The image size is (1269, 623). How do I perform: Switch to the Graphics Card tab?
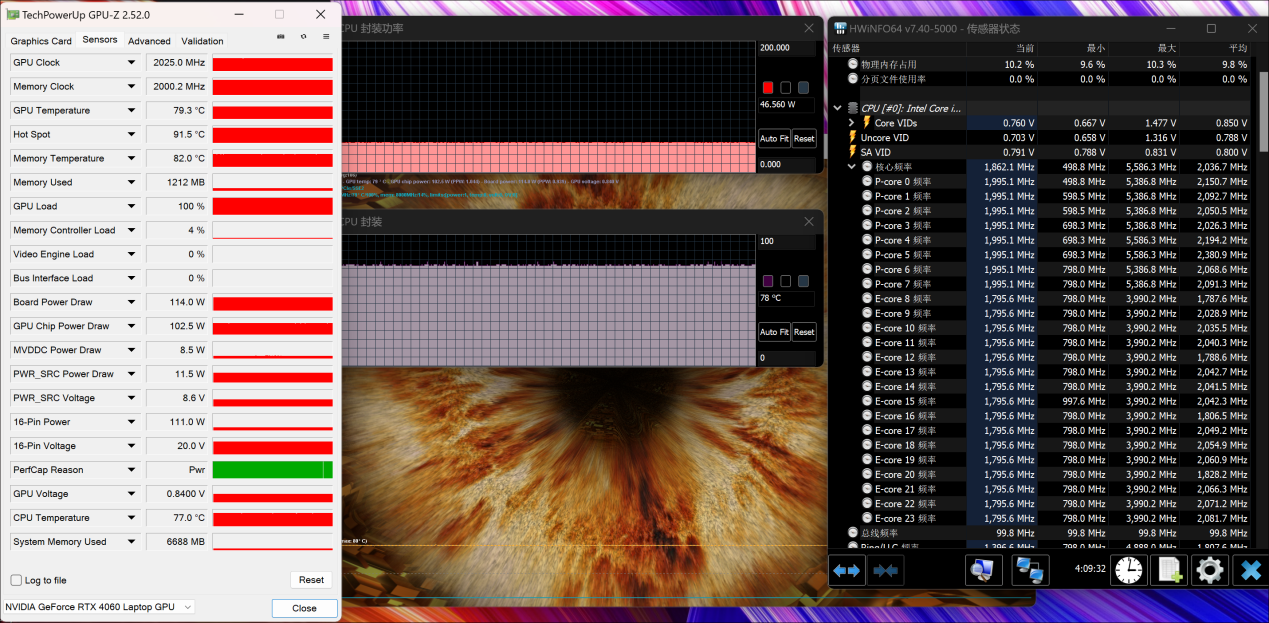[x=41, y=41]
